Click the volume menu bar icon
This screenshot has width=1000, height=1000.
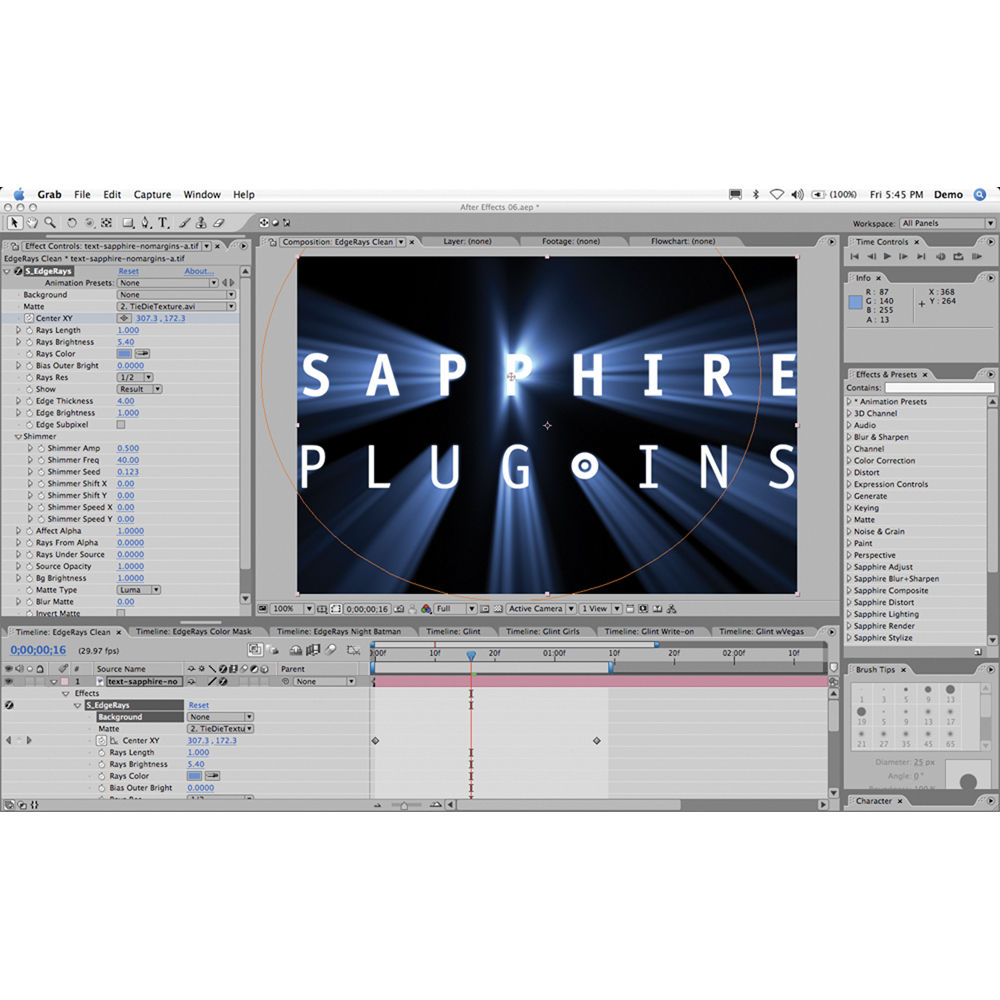pos(797,195)
